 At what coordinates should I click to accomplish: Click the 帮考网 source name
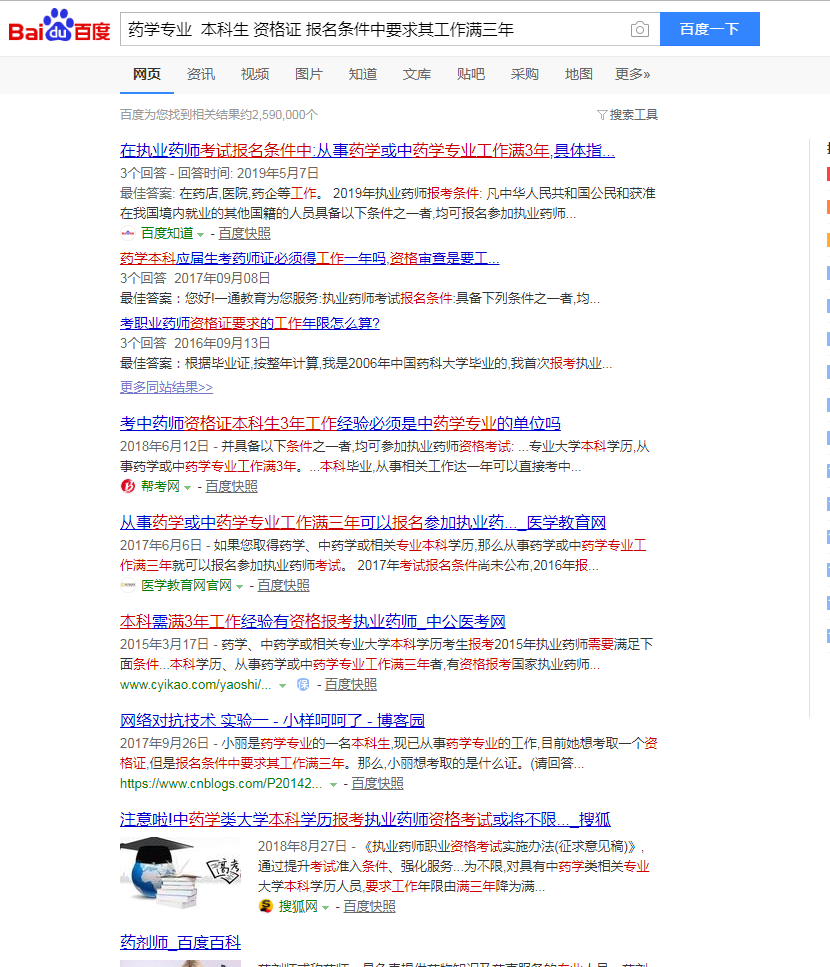[x=160, y=486]
